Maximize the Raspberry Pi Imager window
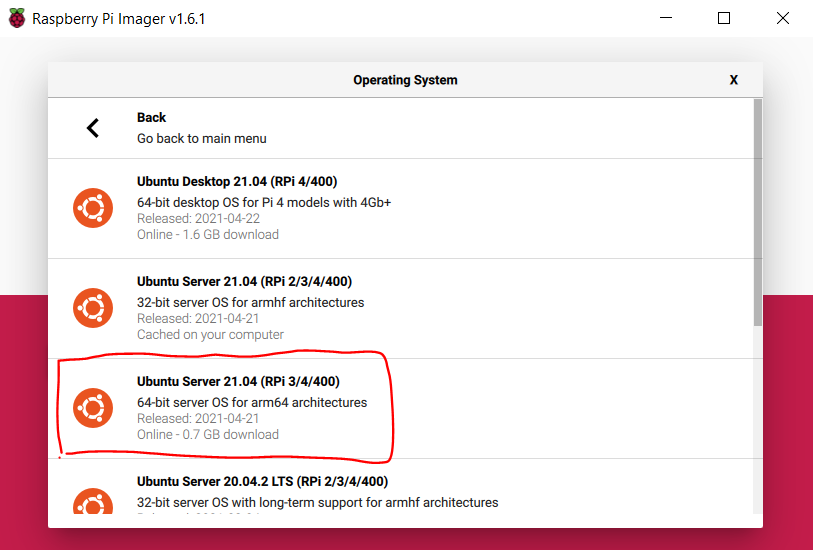 pos(724,18)
